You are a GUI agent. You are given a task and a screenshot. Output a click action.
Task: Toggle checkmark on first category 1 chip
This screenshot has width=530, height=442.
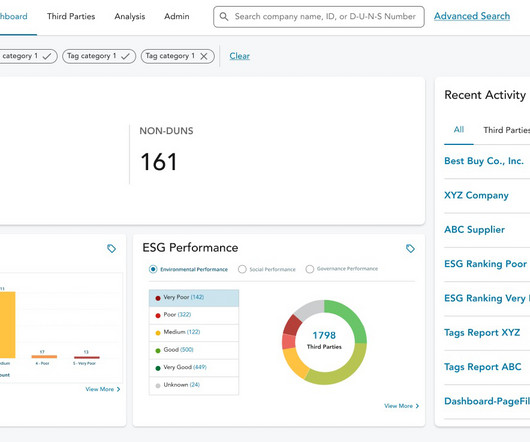[x=47, y=56]
